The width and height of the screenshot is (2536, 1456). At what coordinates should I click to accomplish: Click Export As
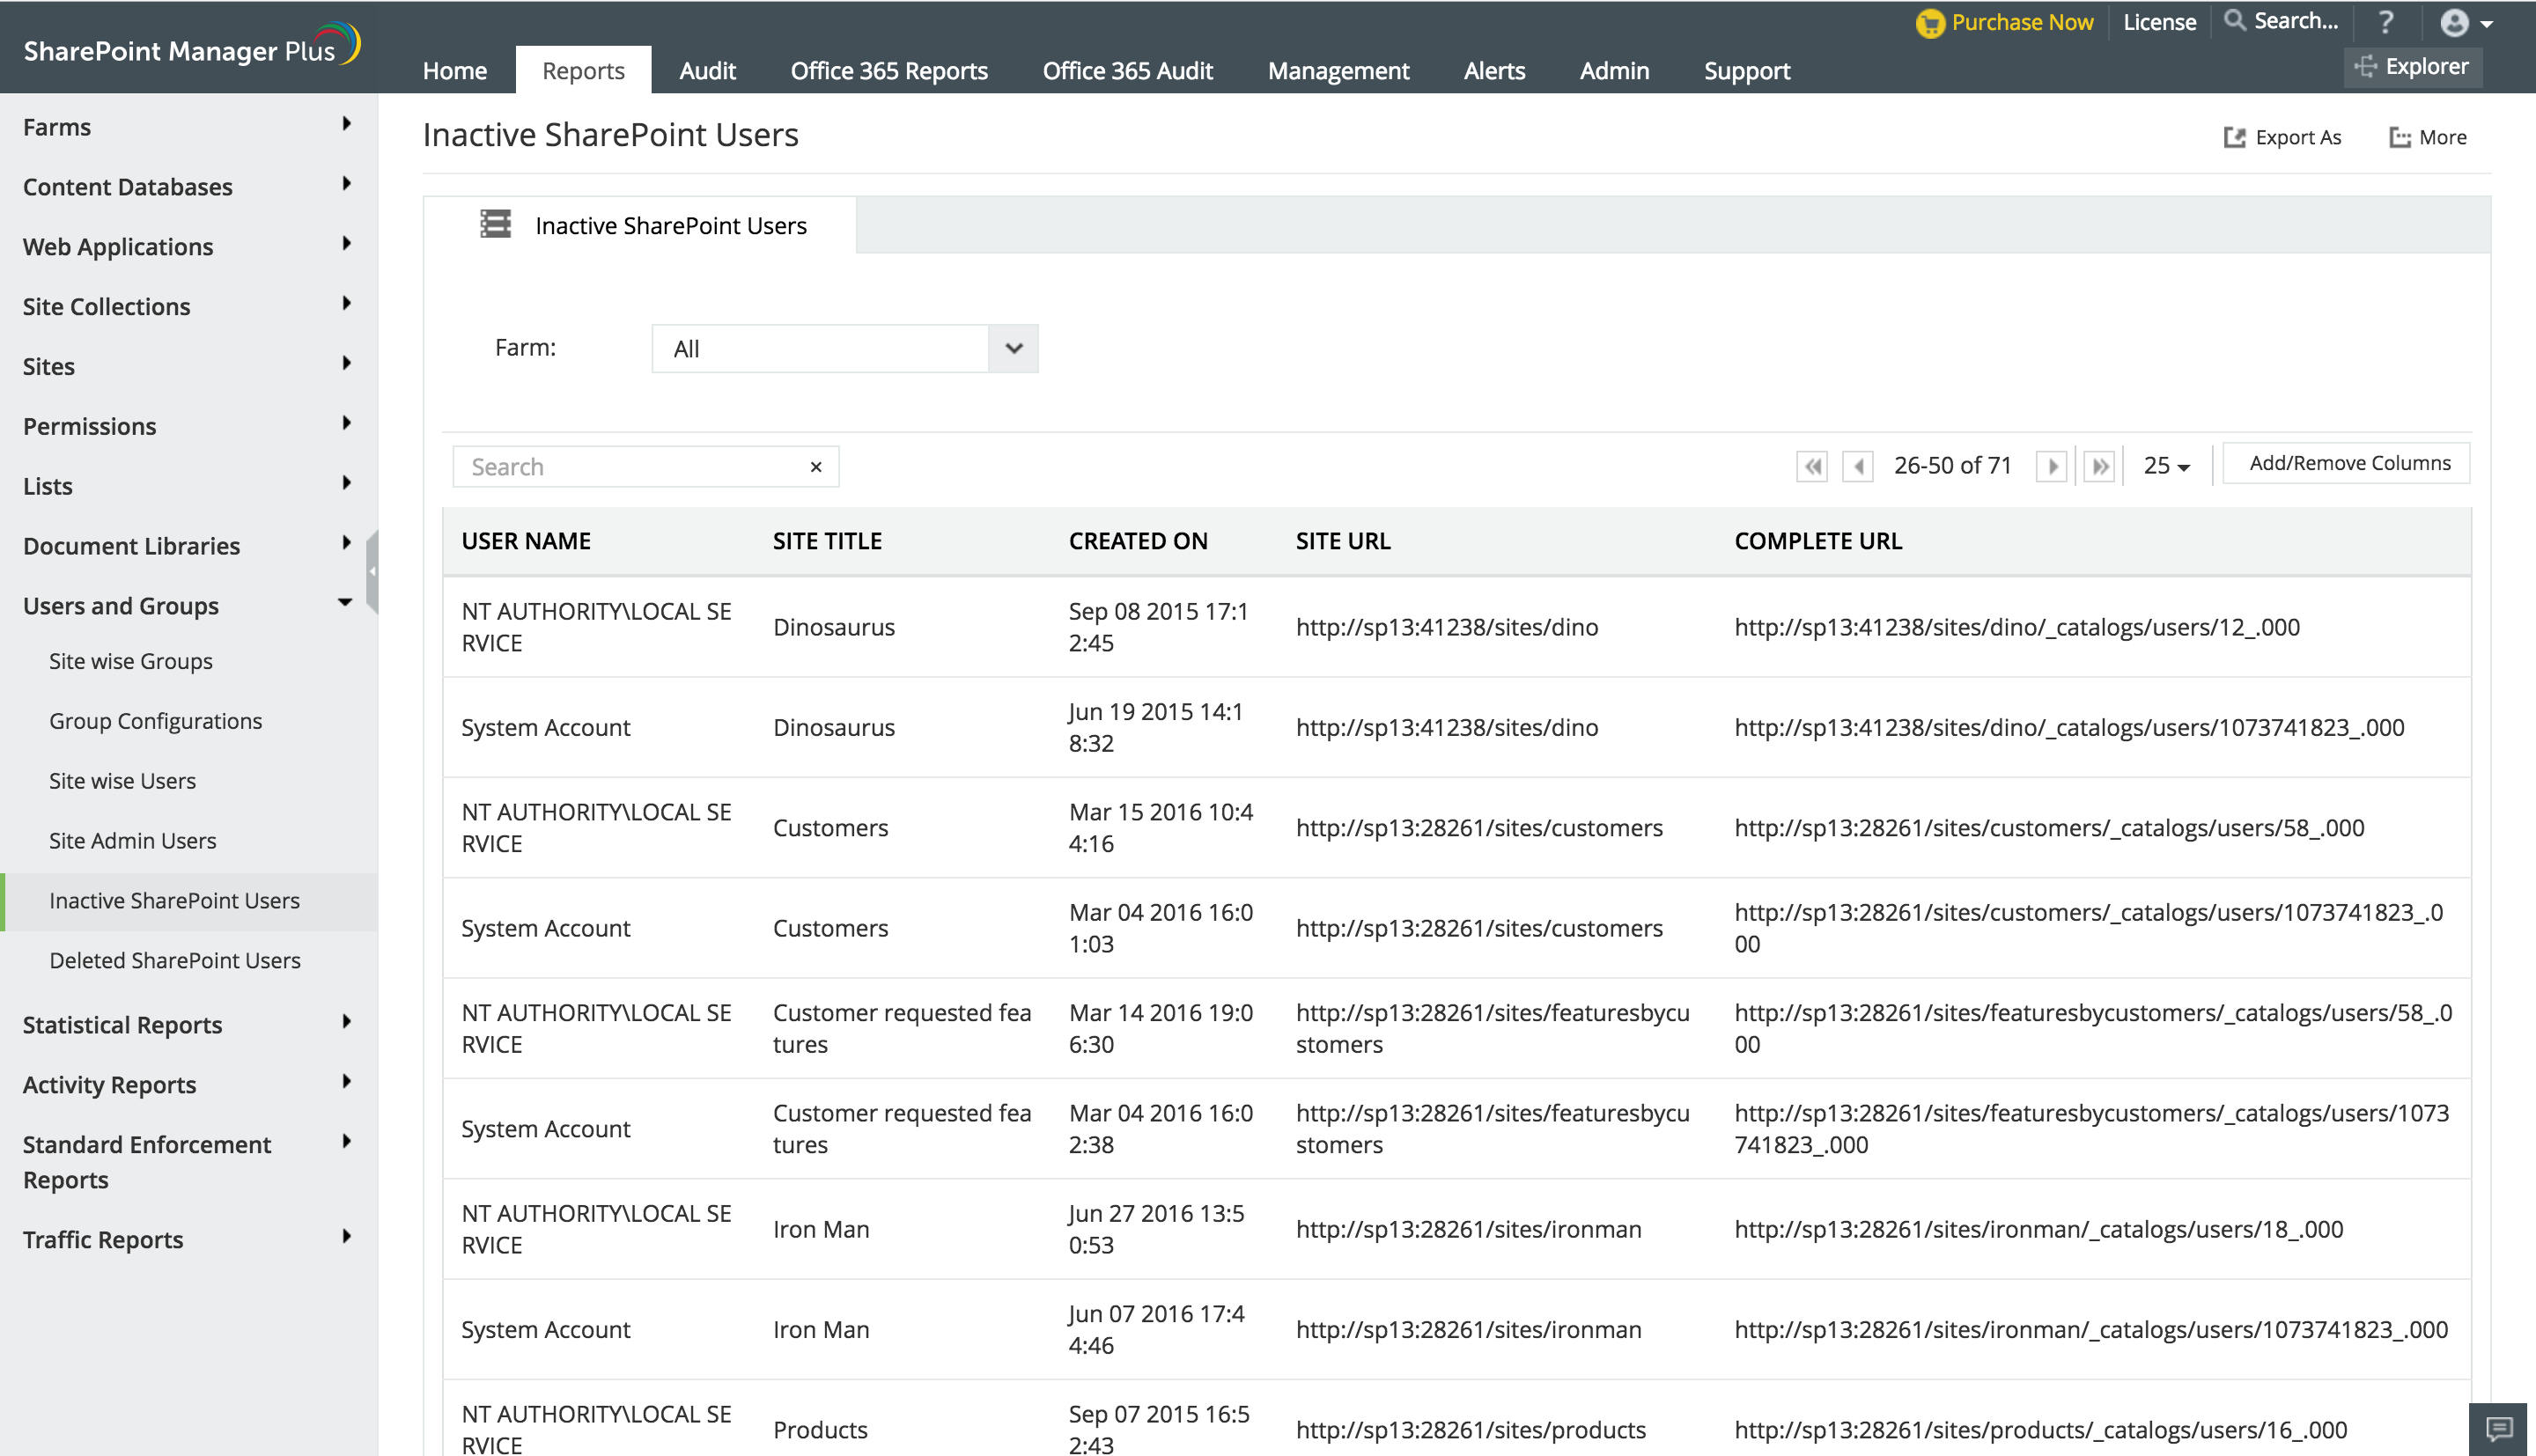point(2283,137)
